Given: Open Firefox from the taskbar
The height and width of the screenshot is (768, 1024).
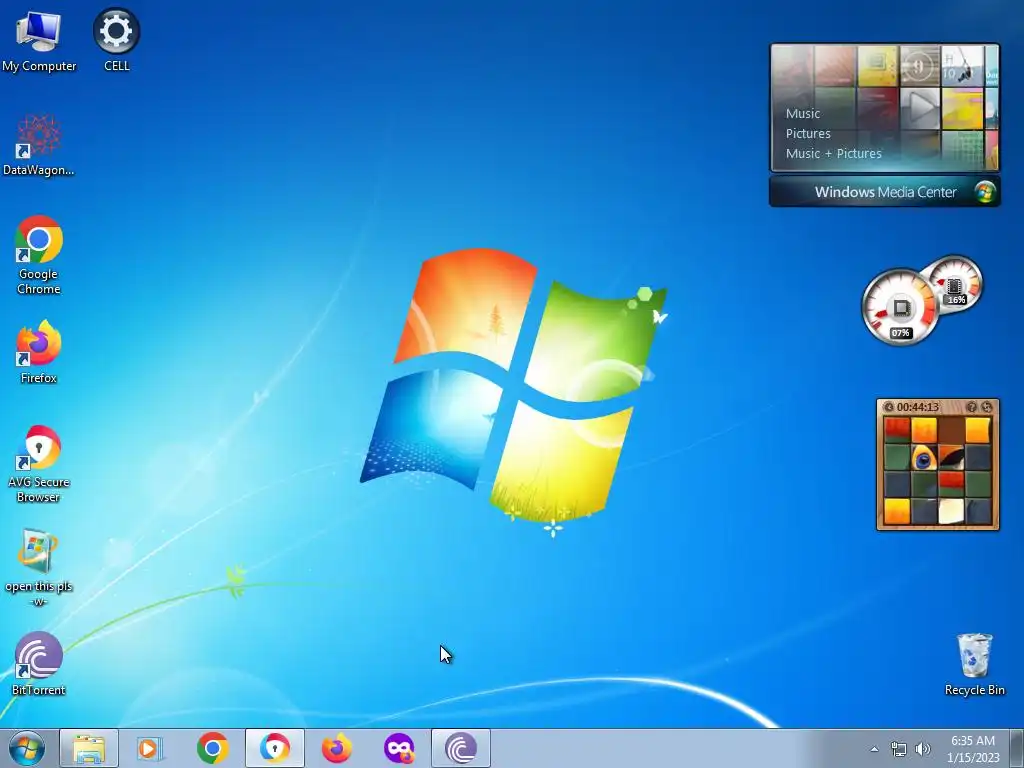Looking at the screenshot, I should point(336,748).
